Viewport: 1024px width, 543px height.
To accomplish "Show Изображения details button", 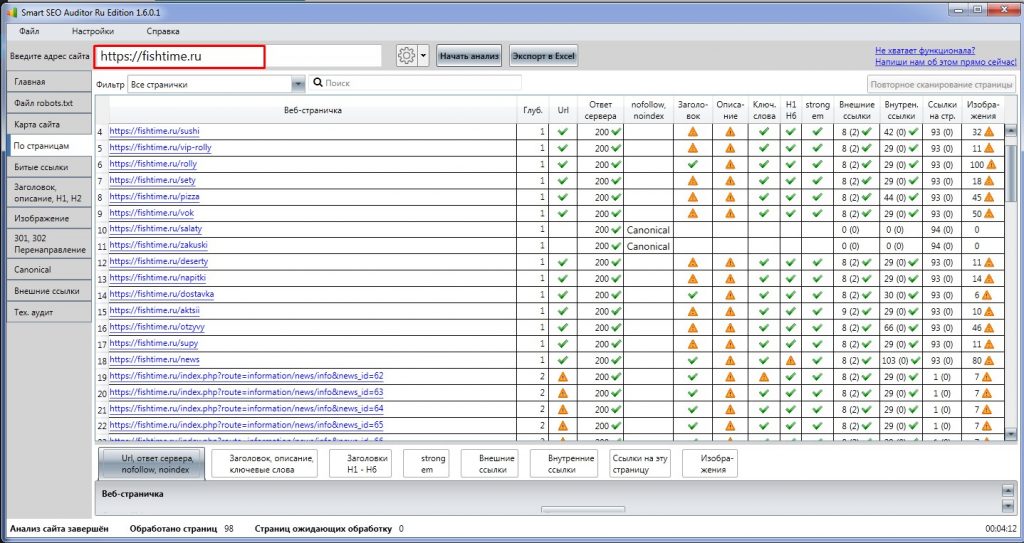I will click(x=710, y=464).
